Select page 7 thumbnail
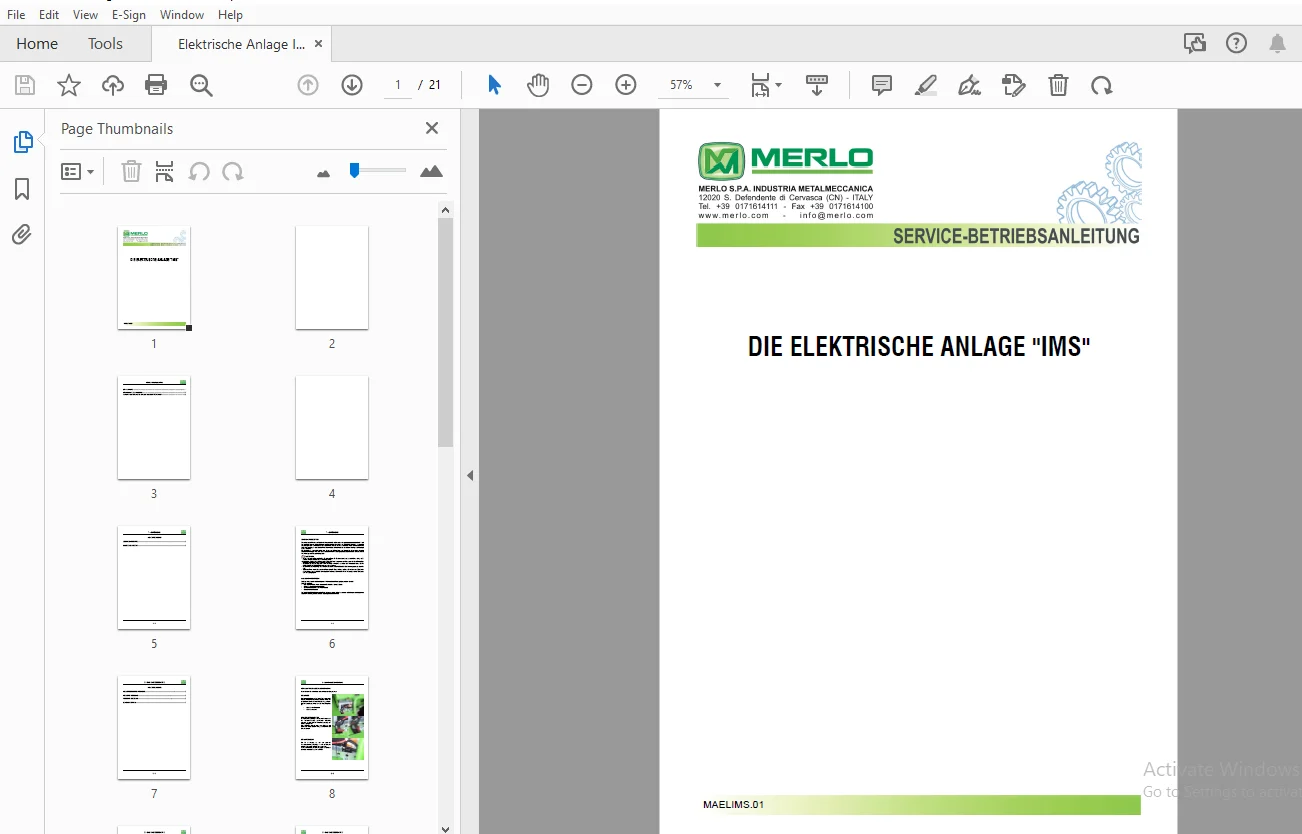 [x=154, y=727]
